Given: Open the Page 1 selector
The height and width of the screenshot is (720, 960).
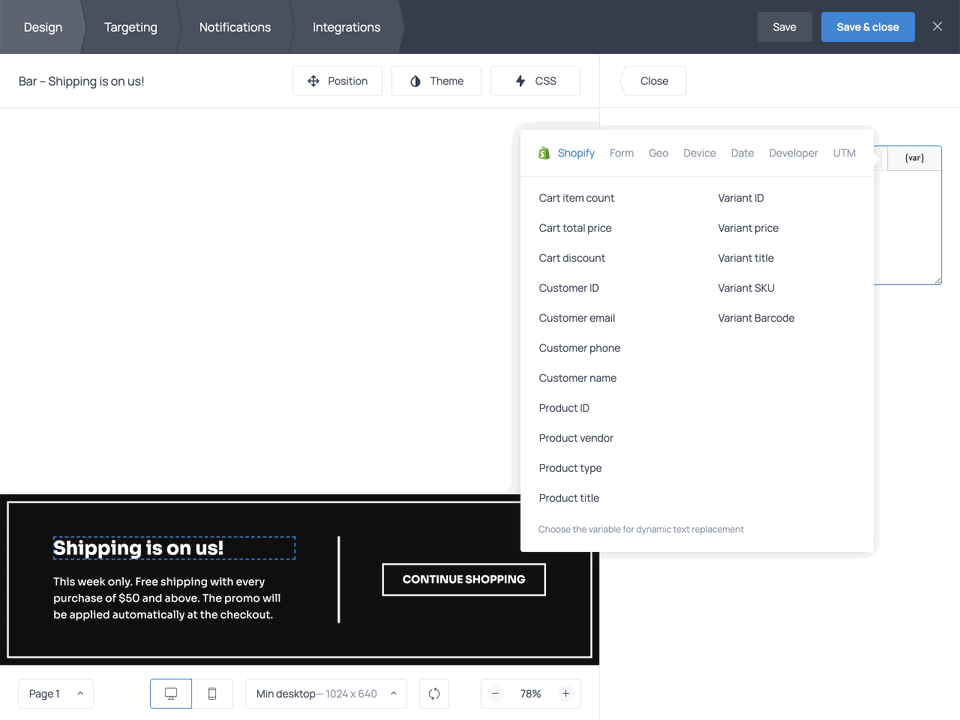Looking at the screenshot, I should click(55, 693).
